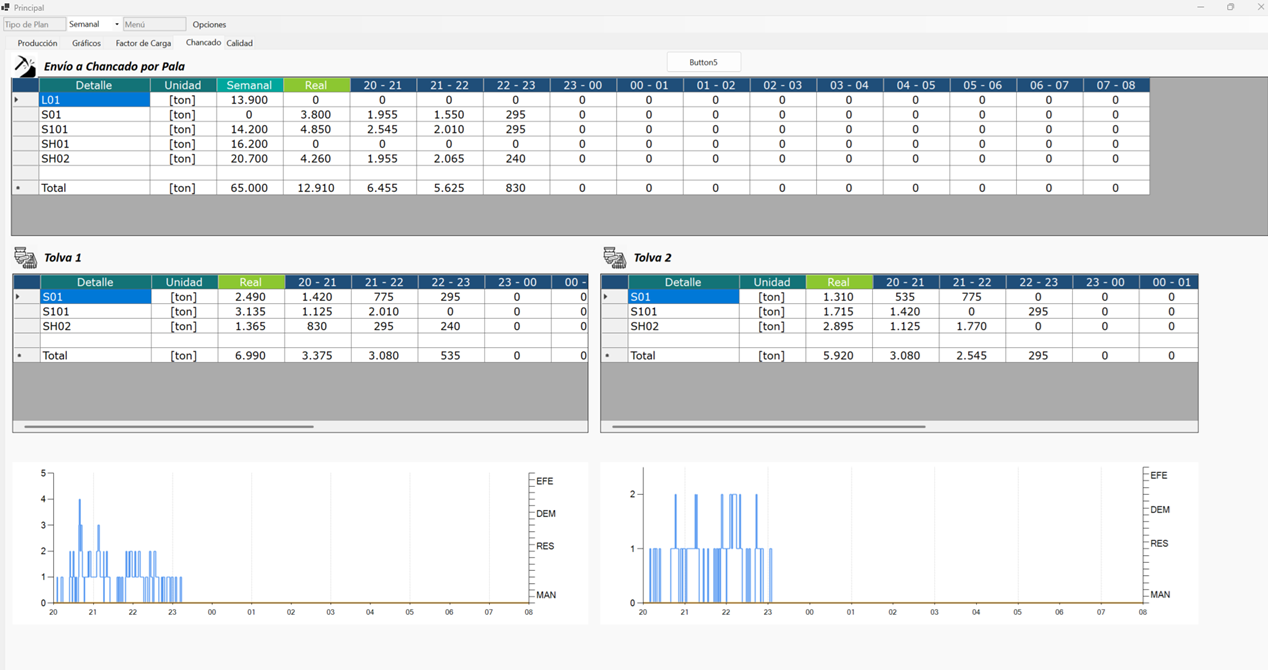Screen dimensions: 1268x670
Task: Sort by the Semanal column header
Action: coord(249,85)
